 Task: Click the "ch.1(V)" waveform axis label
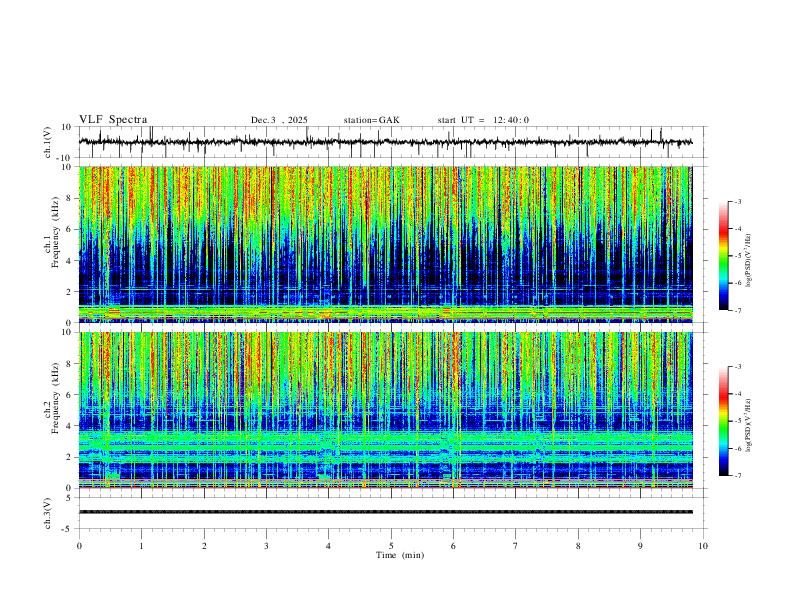tap(48, 142)
